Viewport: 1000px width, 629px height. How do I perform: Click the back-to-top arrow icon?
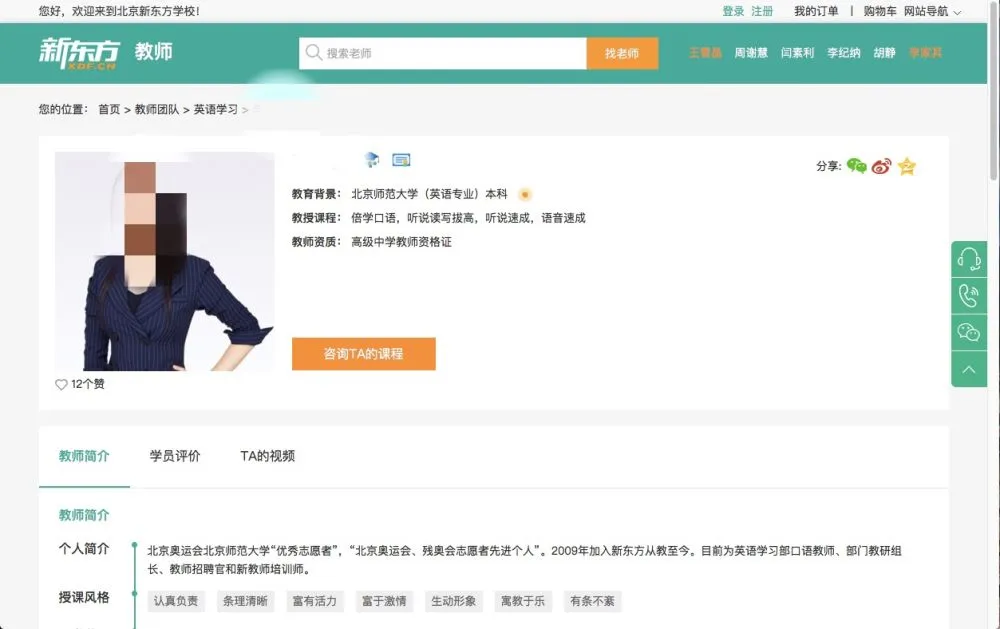[x=968, y=368]
